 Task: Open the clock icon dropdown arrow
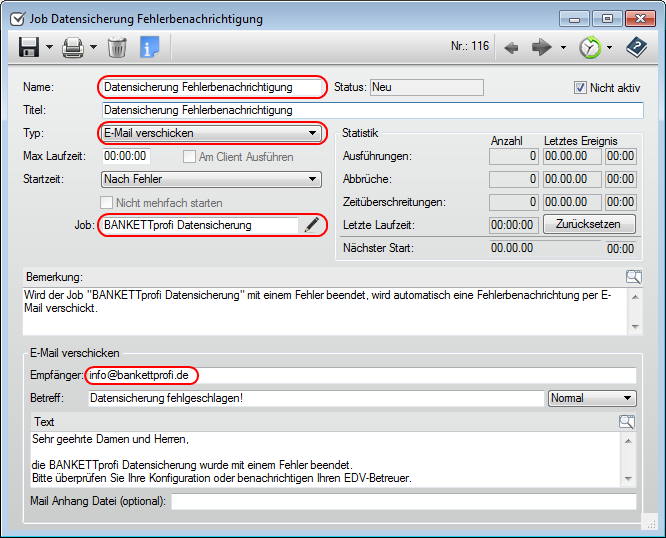click(610, 47)
